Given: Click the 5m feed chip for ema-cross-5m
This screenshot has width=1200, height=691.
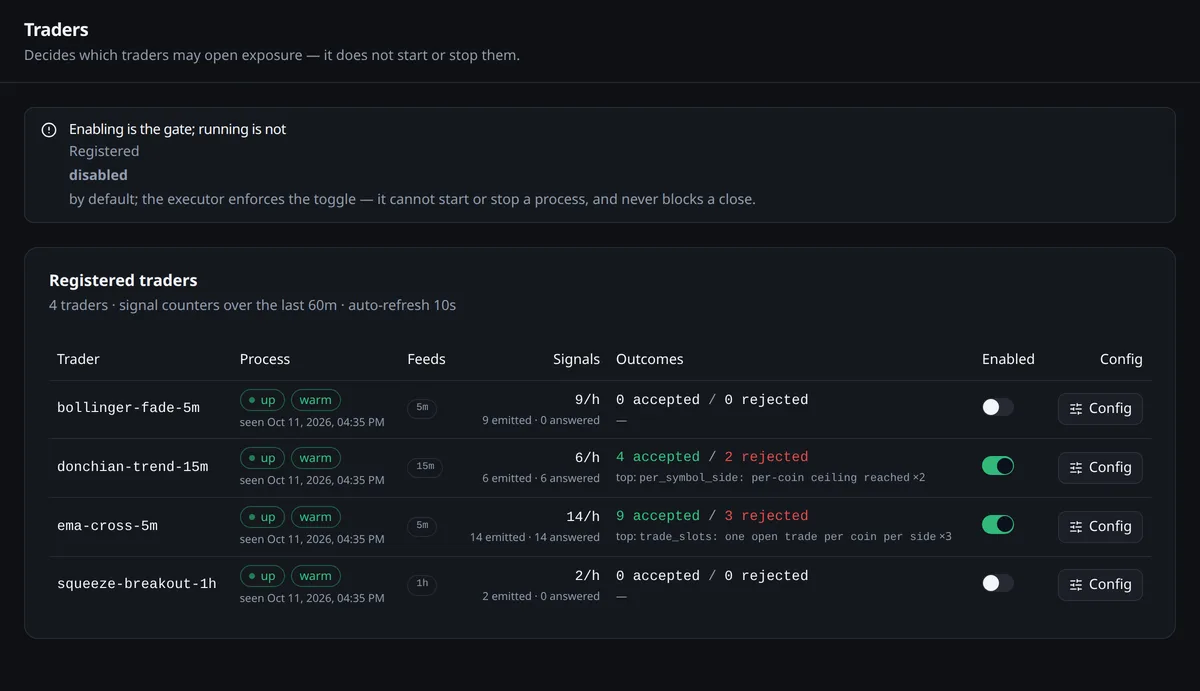Looking at the screenshot, I should 422,526.
